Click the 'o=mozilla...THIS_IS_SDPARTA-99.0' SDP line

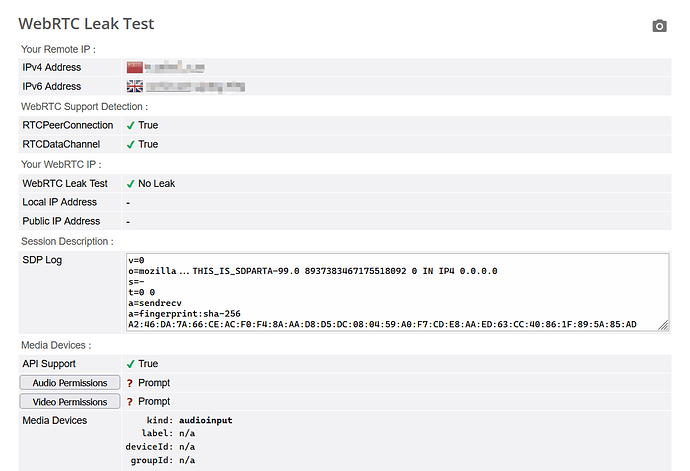pyautogui.click(x=313, y=271)
